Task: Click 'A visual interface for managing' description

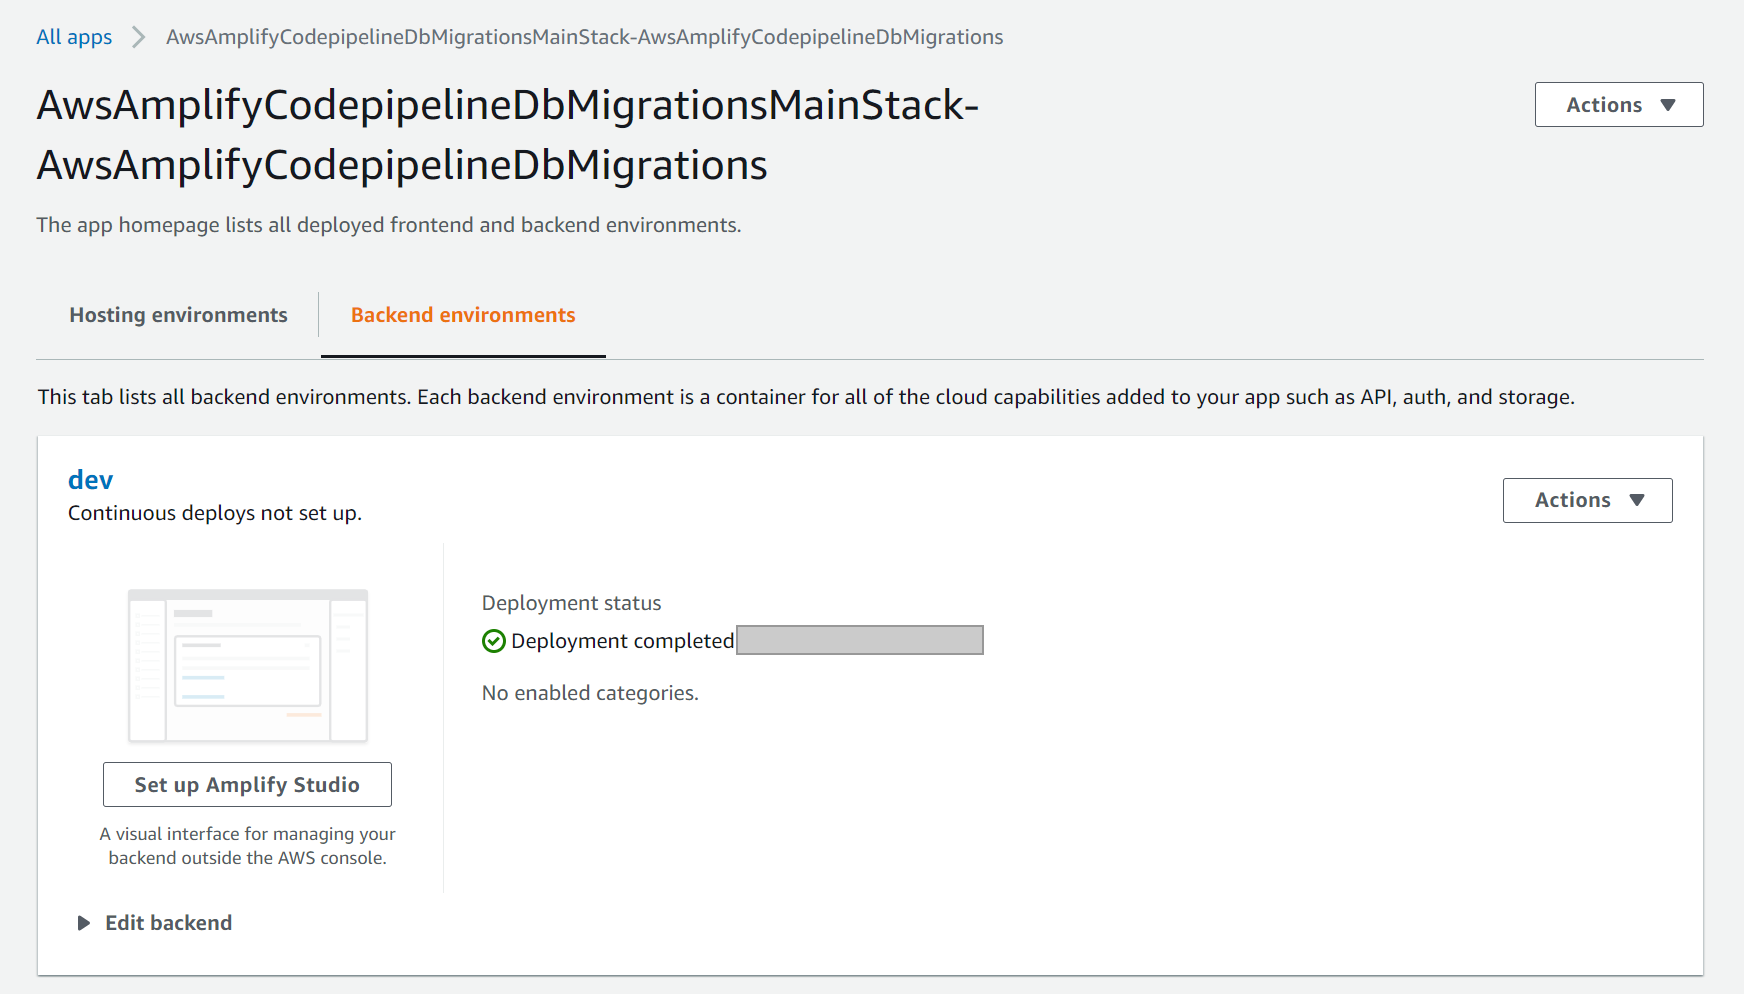Action: point(247,846)
